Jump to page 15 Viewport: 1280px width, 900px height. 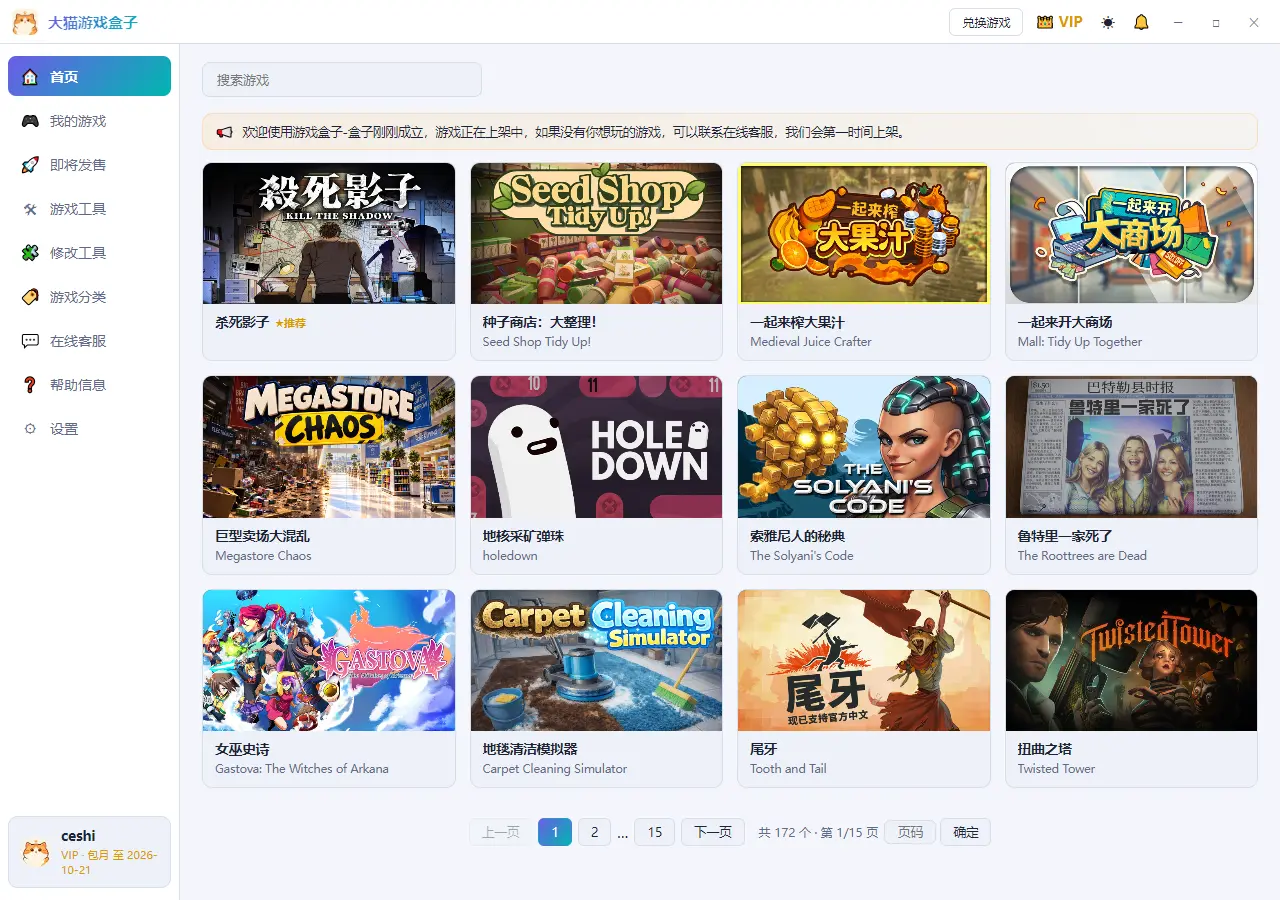(x=655, y=832)
